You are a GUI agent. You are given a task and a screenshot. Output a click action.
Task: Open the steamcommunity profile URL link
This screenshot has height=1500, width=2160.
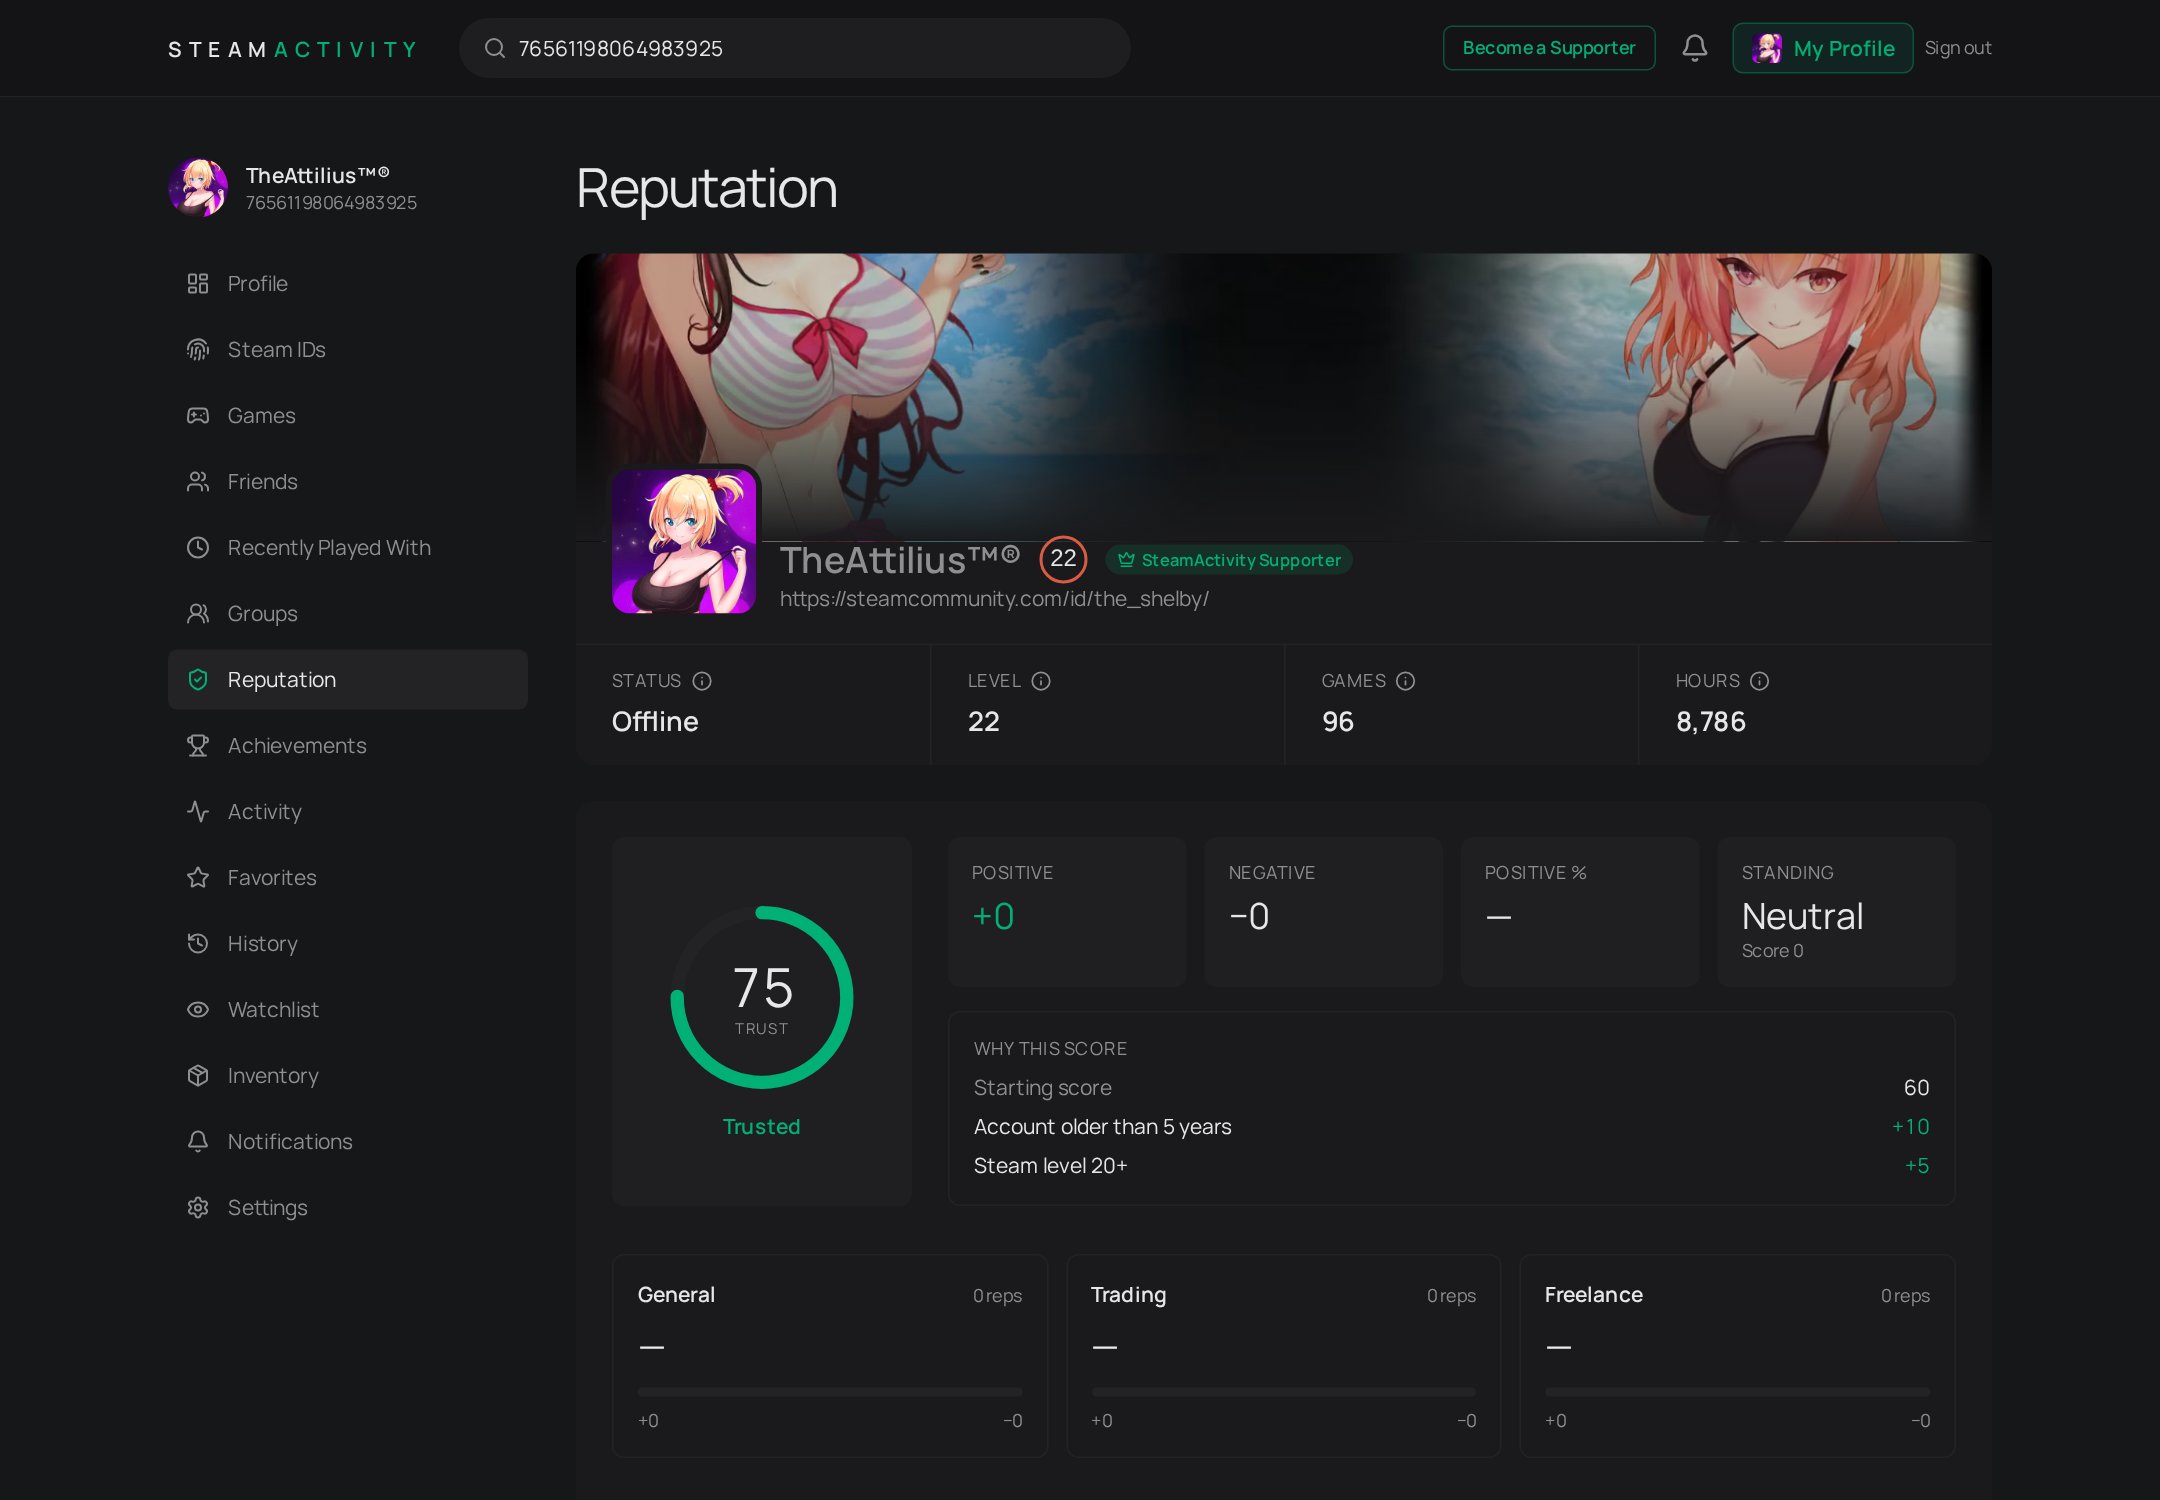(994, 599)
